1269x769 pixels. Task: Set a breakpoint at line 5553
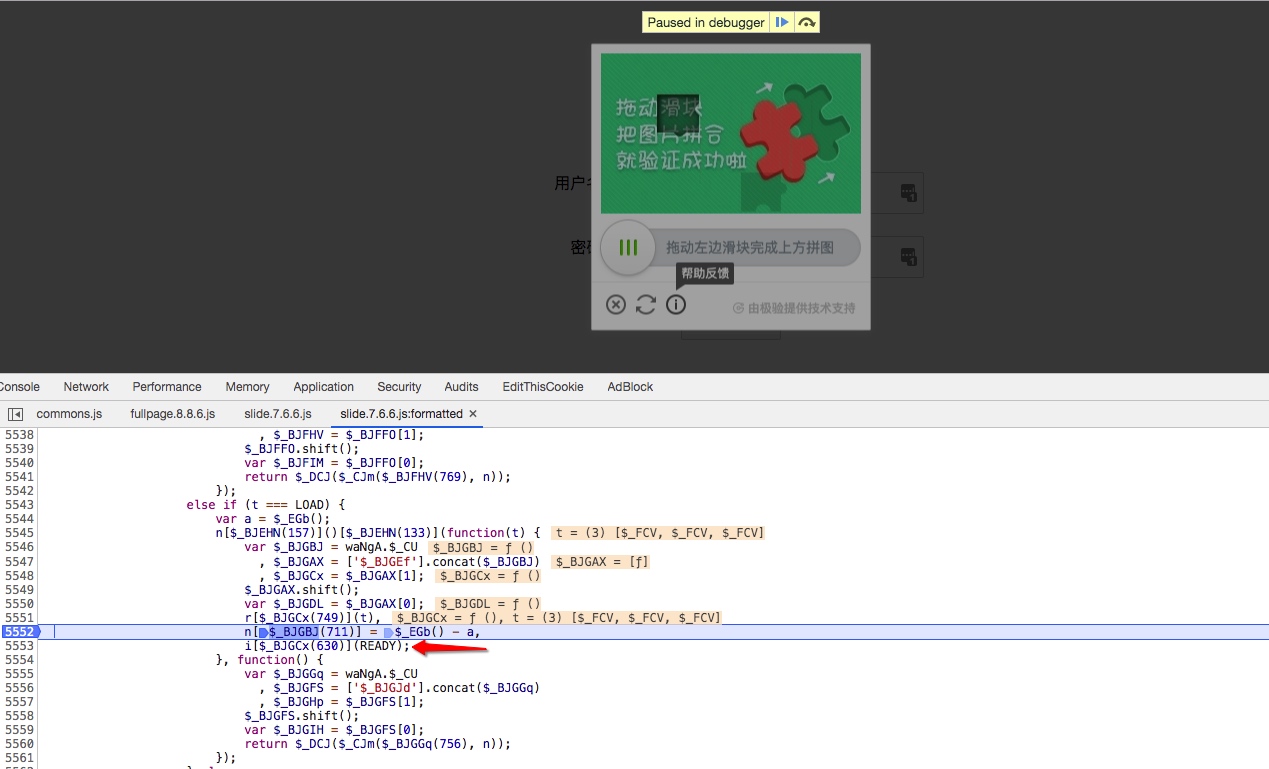19,646
